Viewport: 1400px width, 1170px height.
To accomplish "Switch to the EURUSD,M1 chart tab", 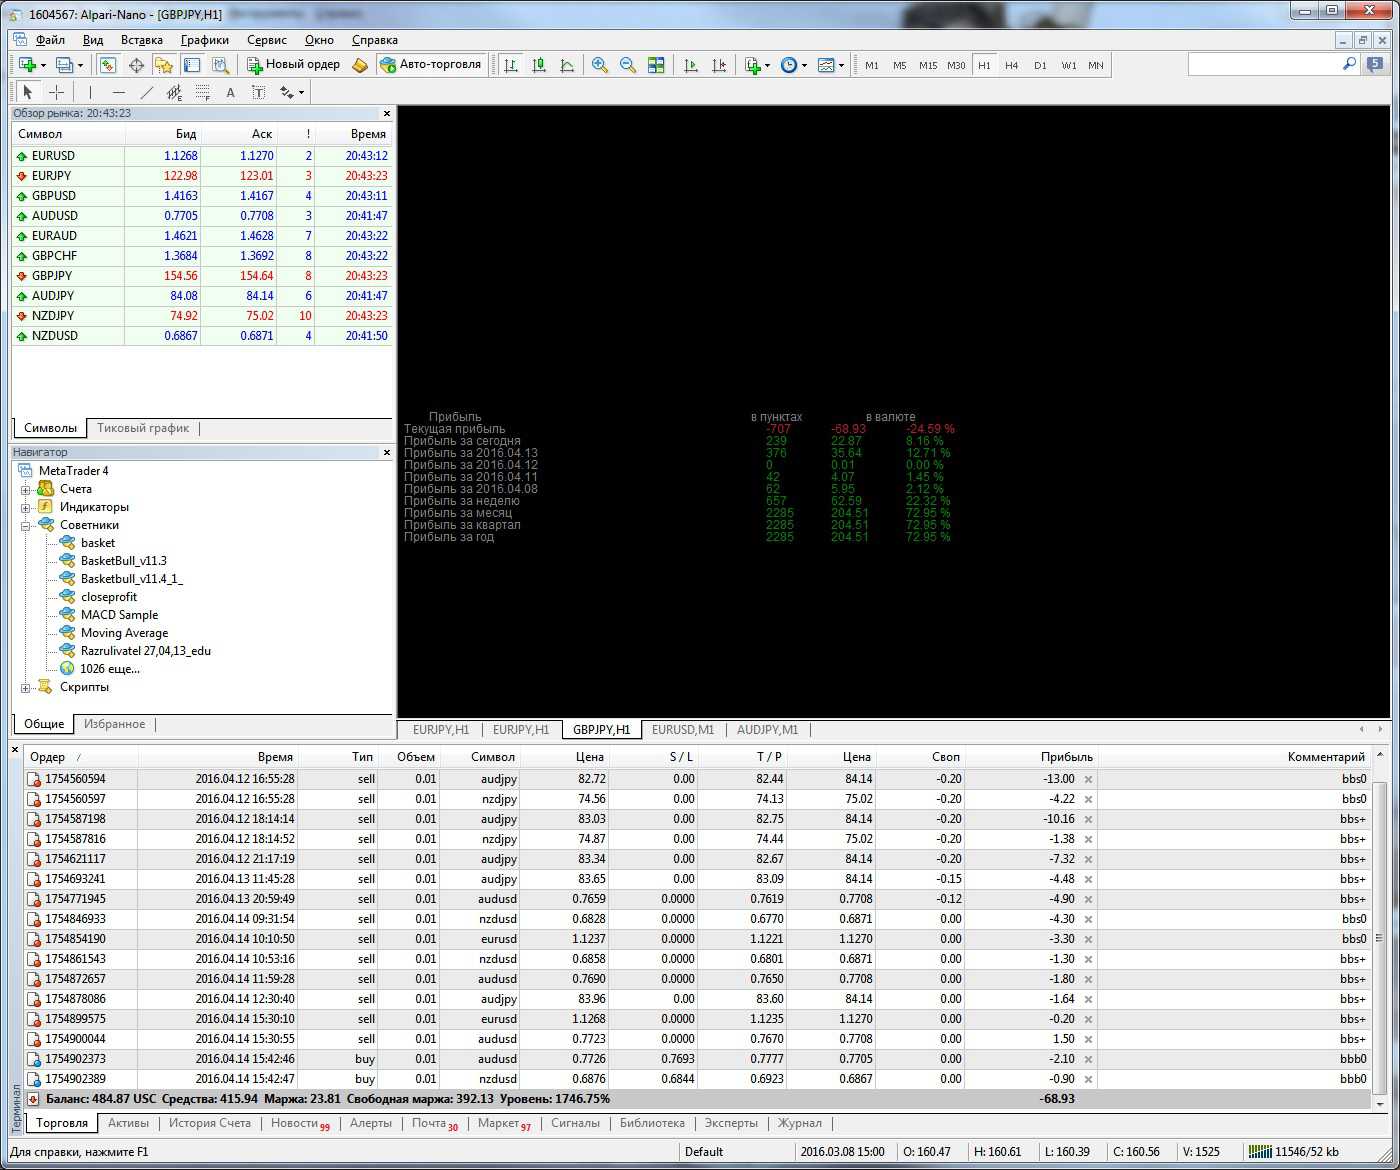I will [x=683, y=730].
